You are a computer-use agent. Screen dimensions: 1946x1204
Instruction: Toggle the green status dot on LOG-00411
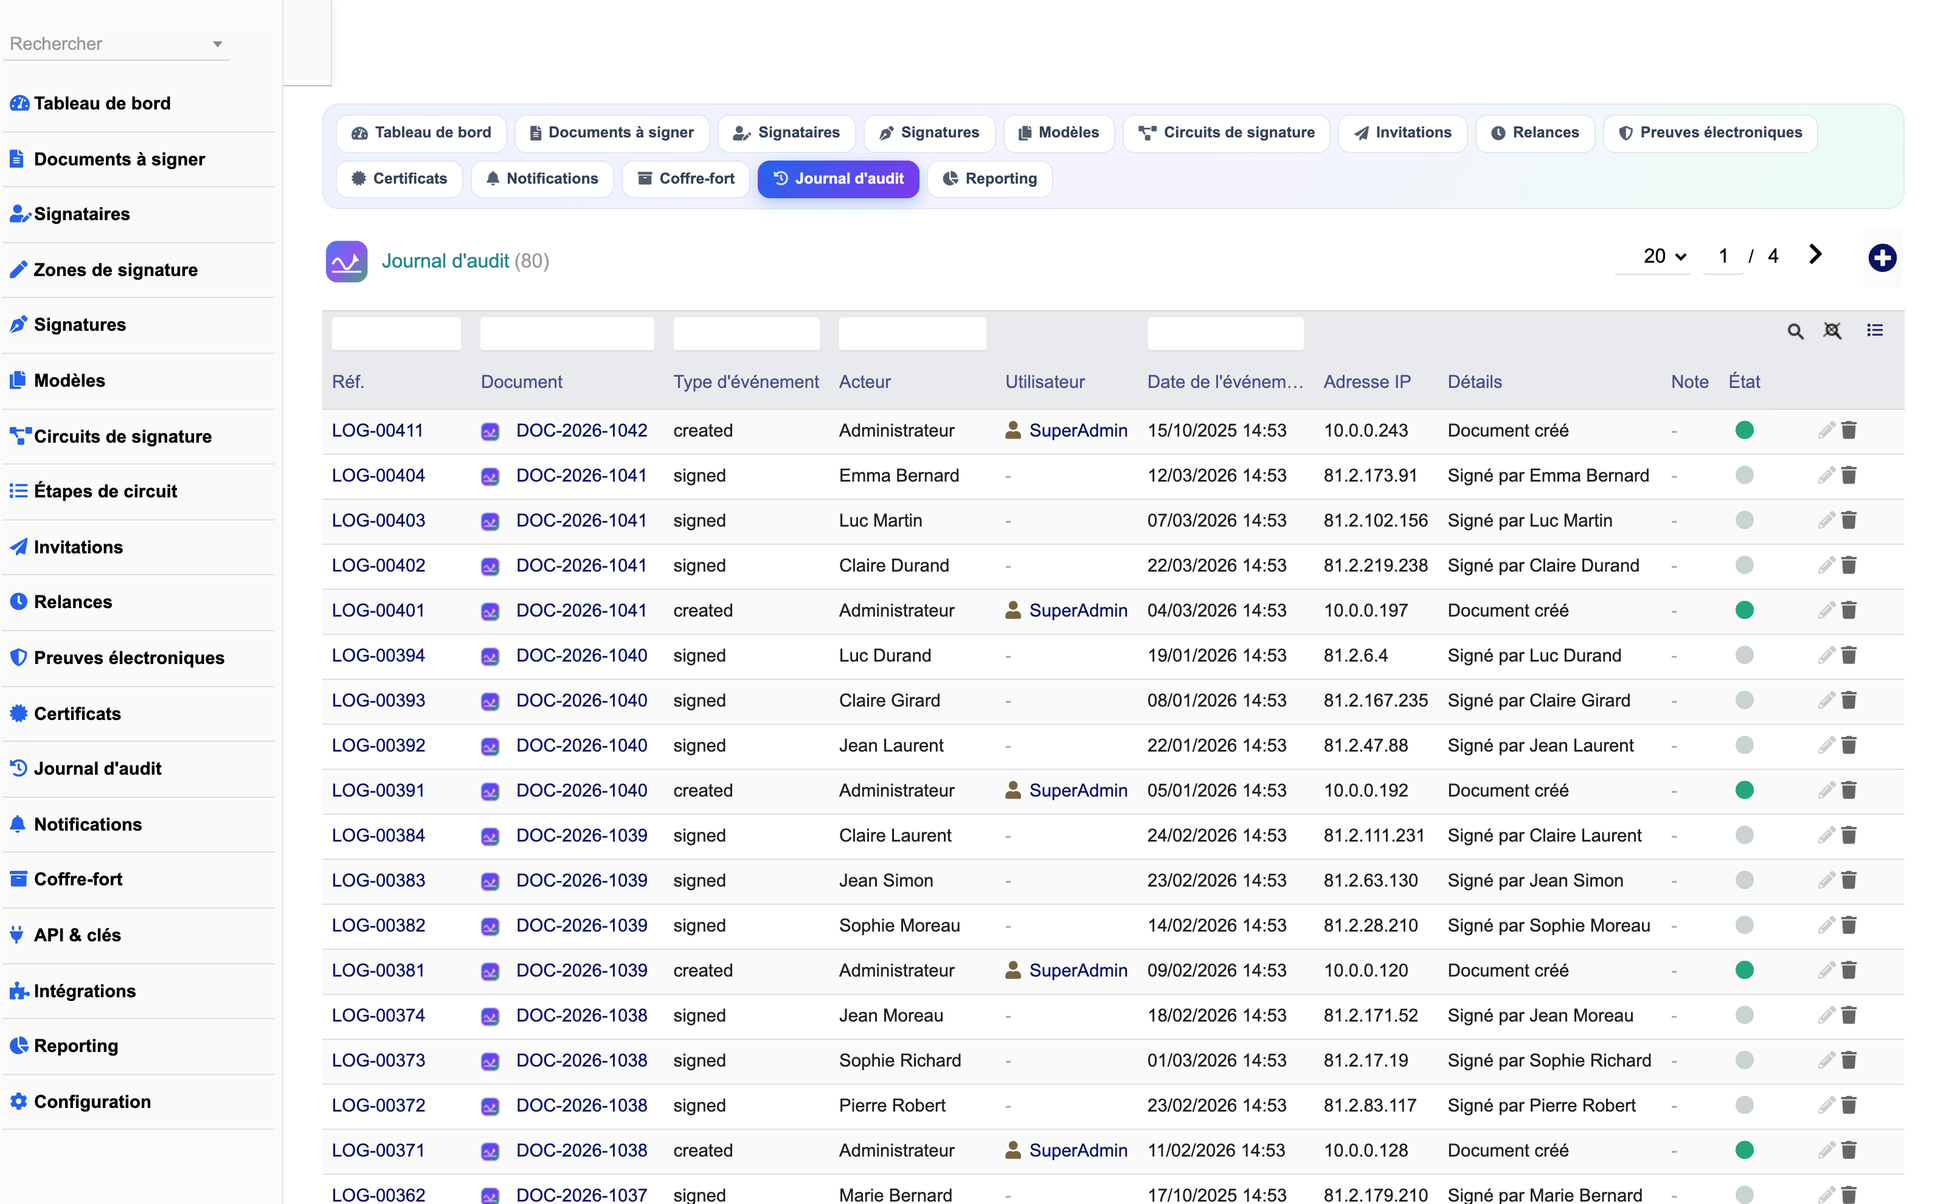1744,430
